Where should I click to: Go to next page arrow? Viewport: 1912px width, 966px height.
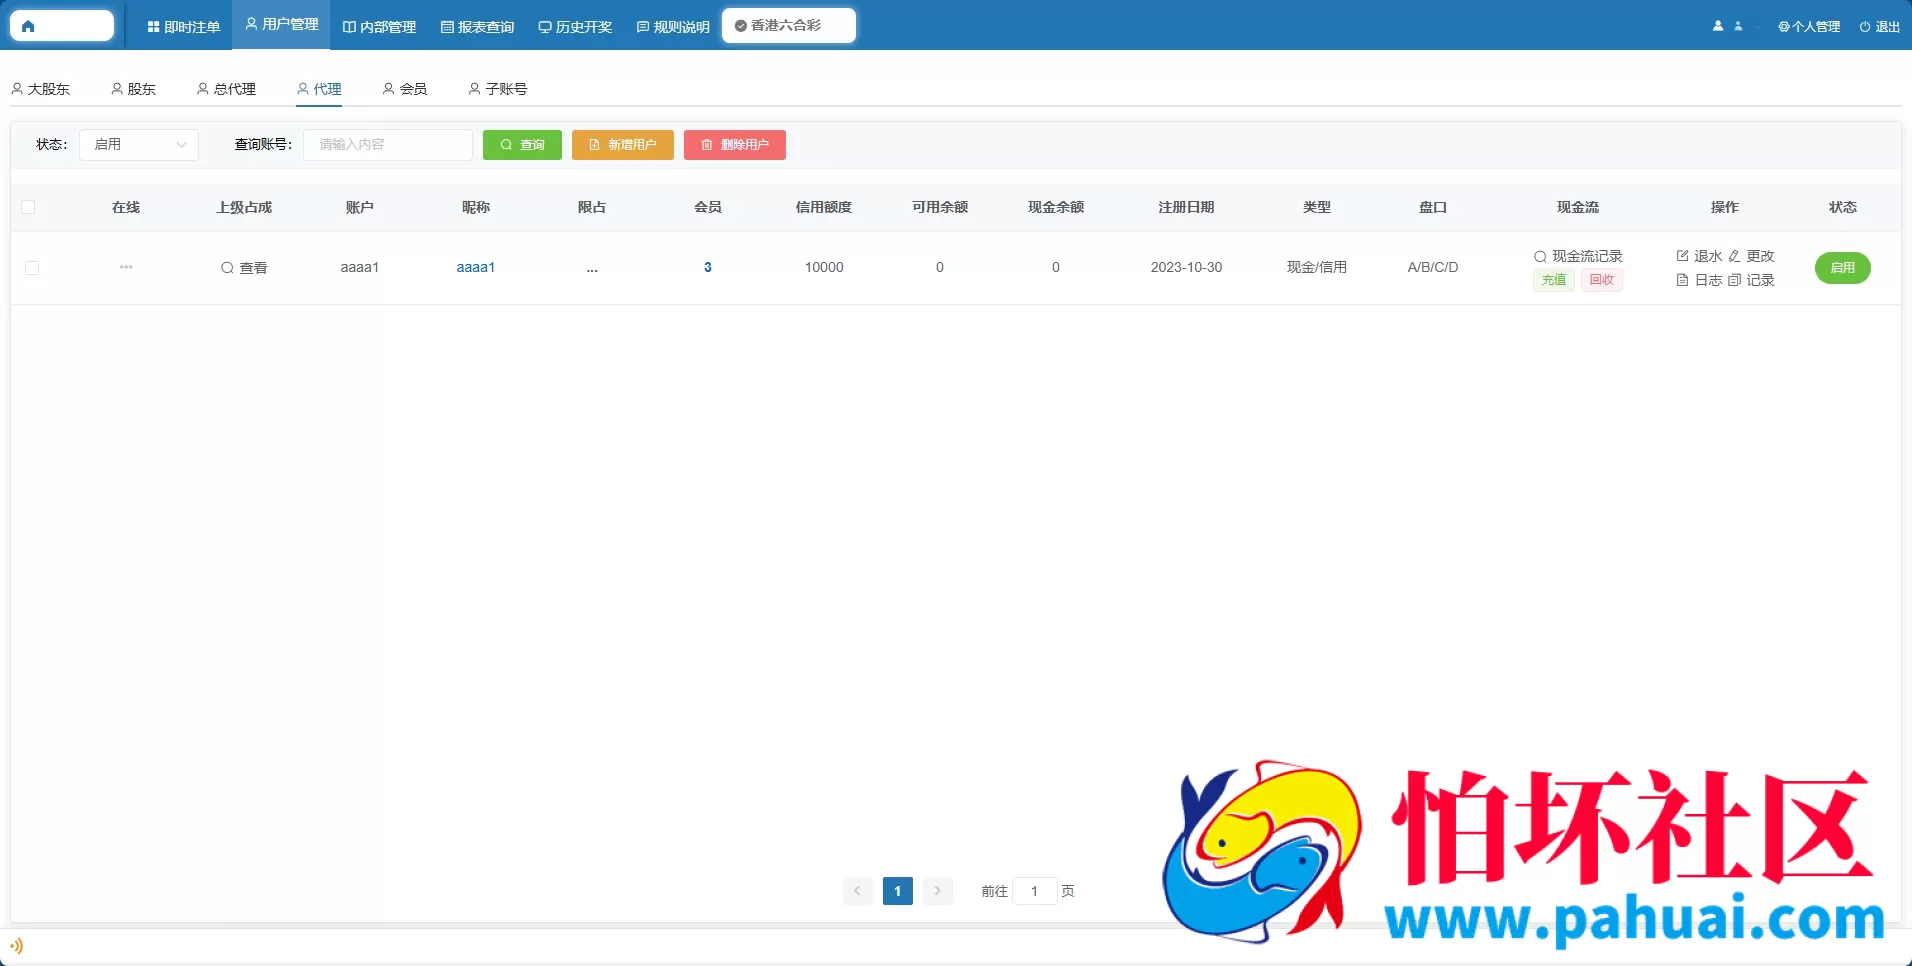(x=938, y=890)
